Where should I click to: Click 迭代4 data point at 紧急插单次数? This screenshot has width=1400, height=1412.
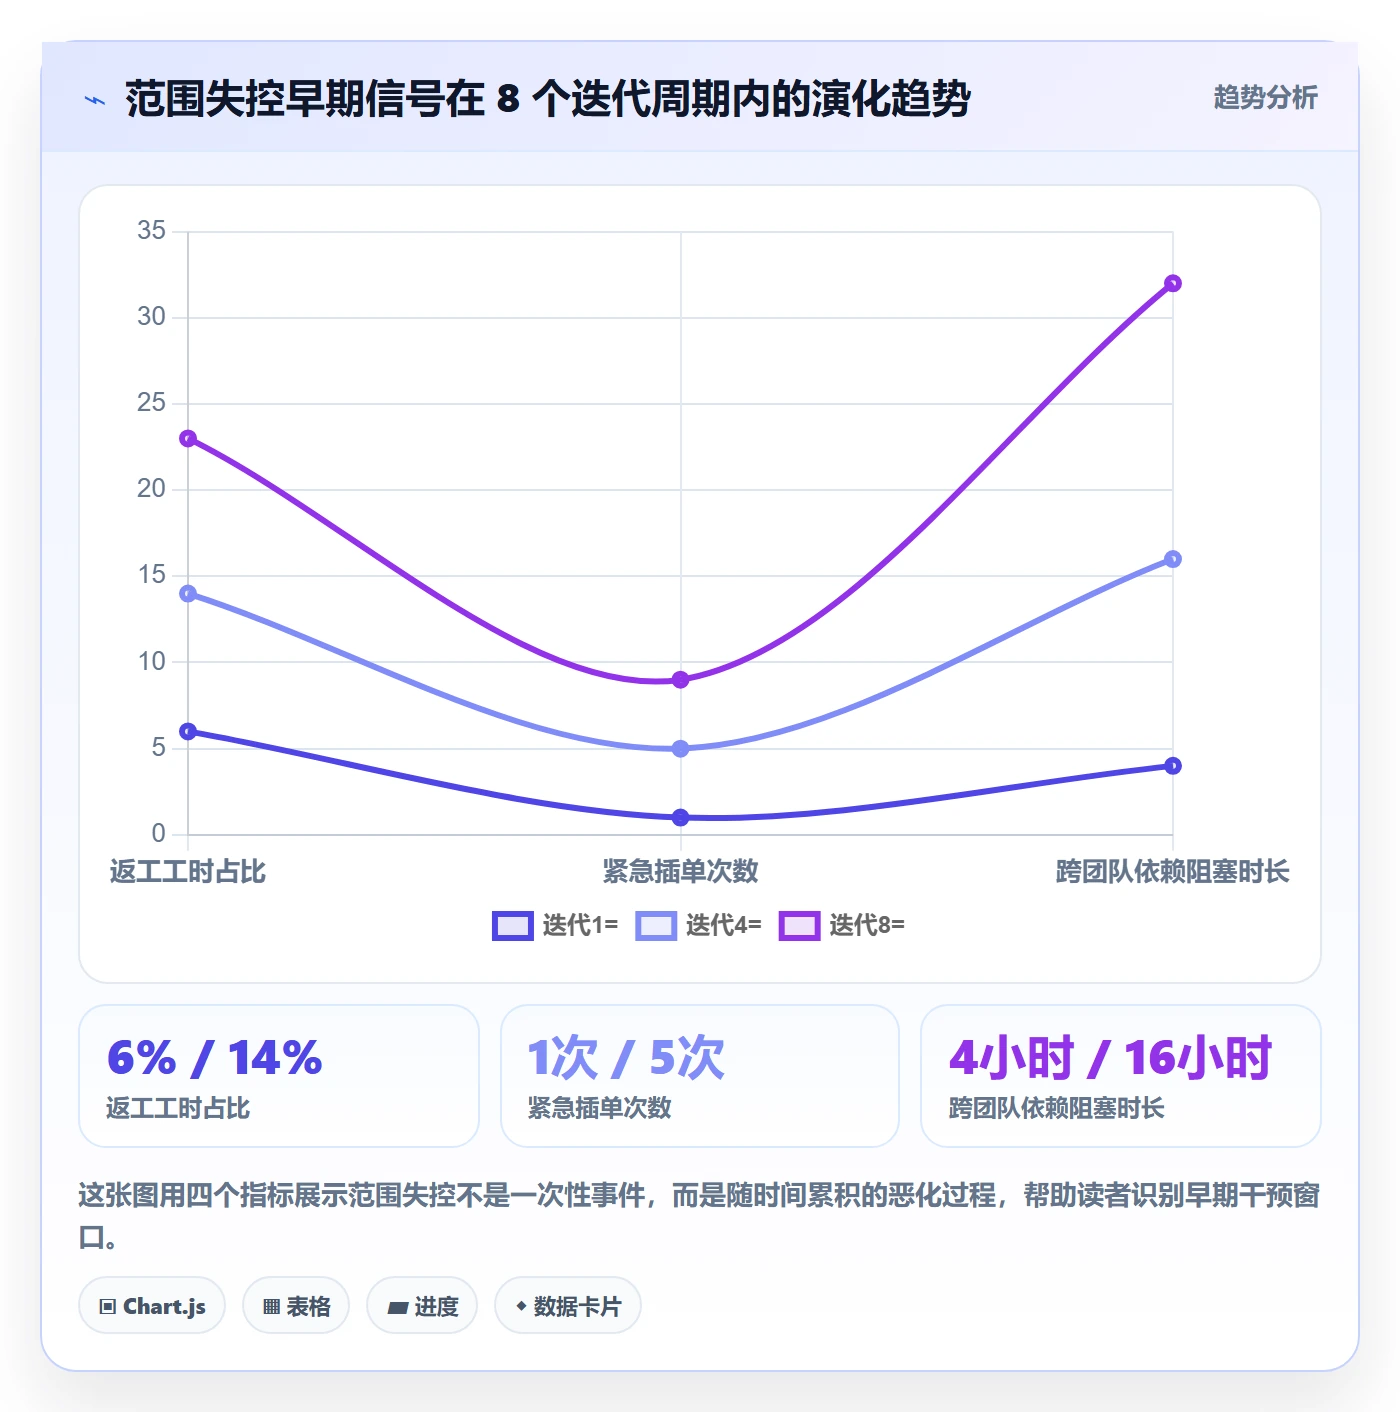click(681, 749)
